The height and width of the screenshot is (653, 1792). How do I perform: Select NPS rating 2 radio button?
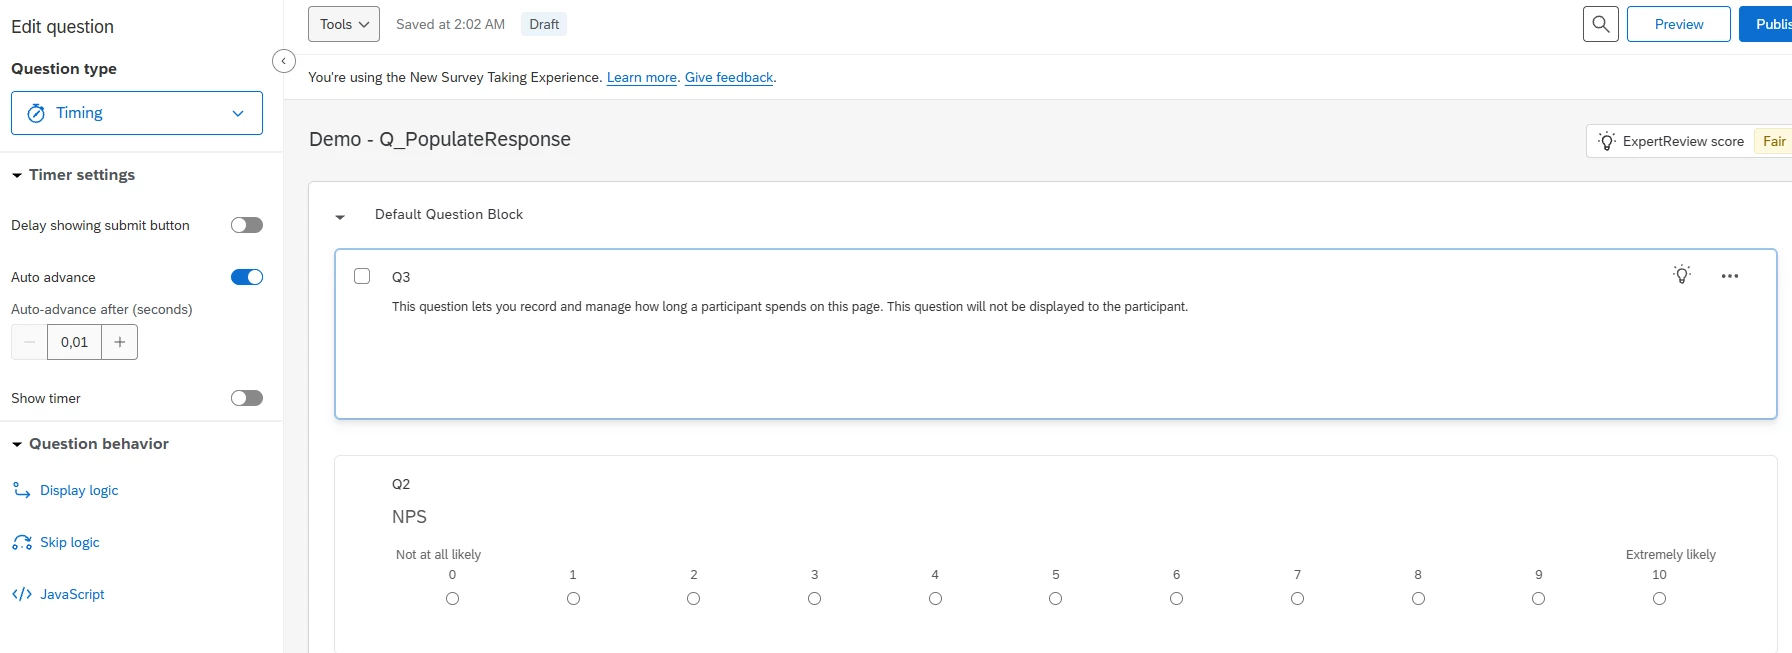click(693, 598)
